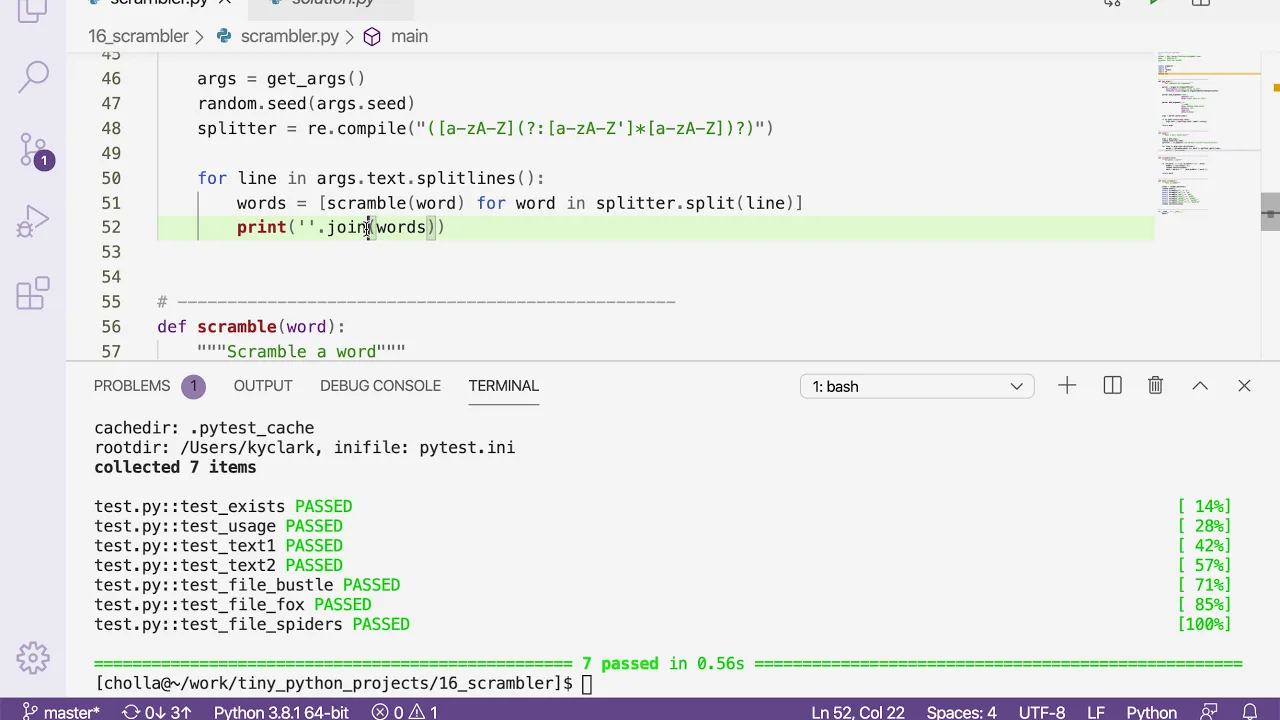Select the TERMINAL tab
Viewport: 1280px width, 720px height.
coord(503,386)
